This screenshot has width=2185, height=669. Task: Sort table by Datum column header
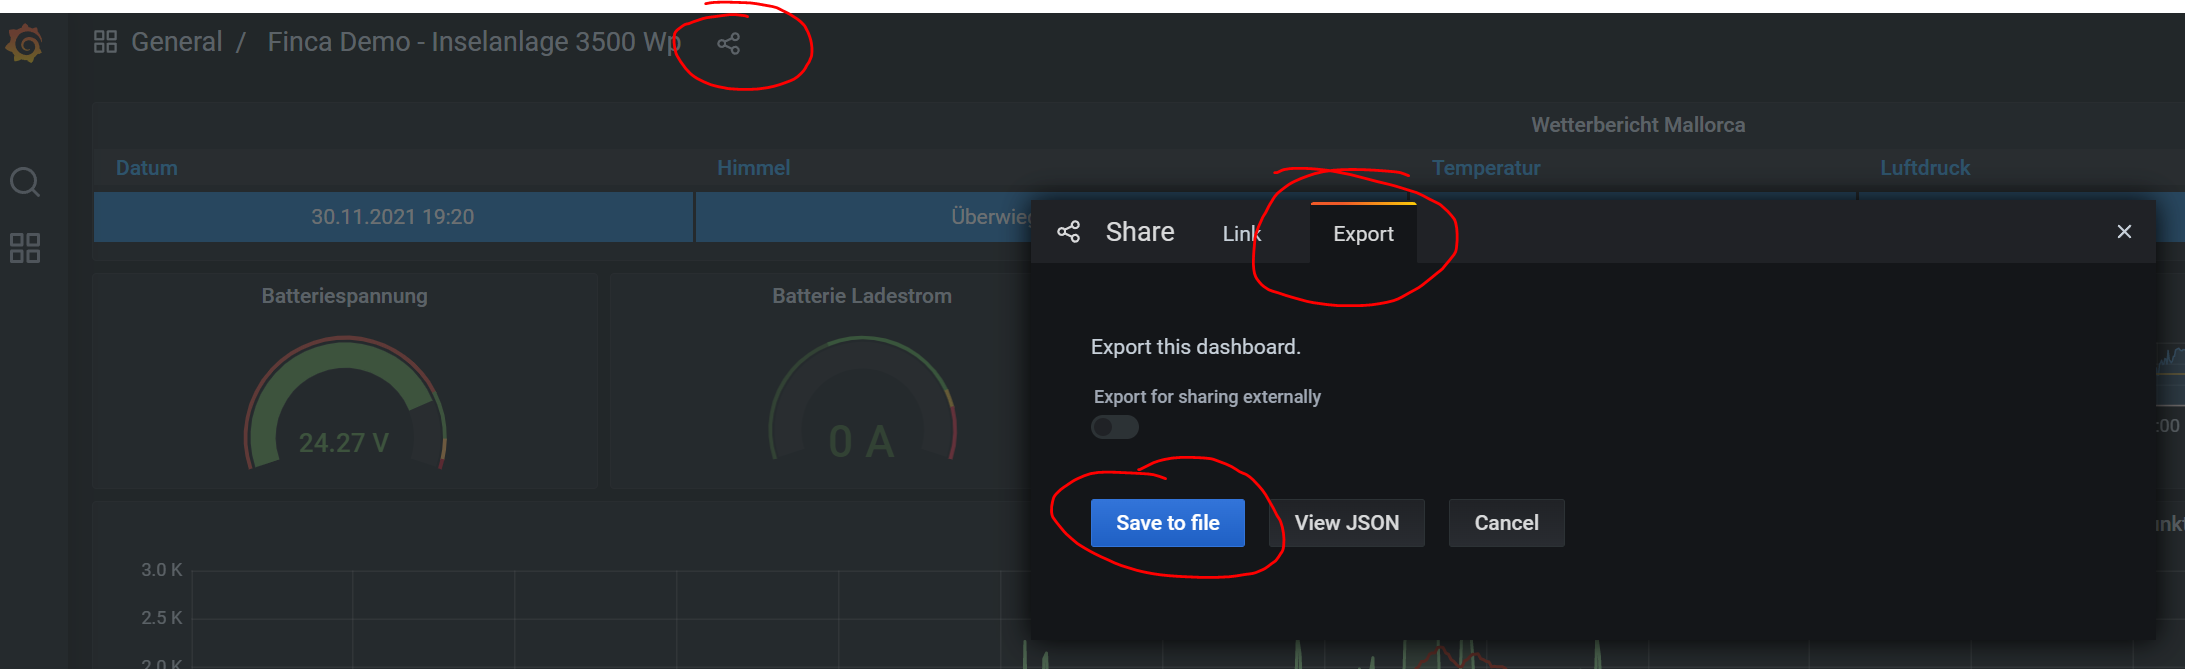click(147, 168)
